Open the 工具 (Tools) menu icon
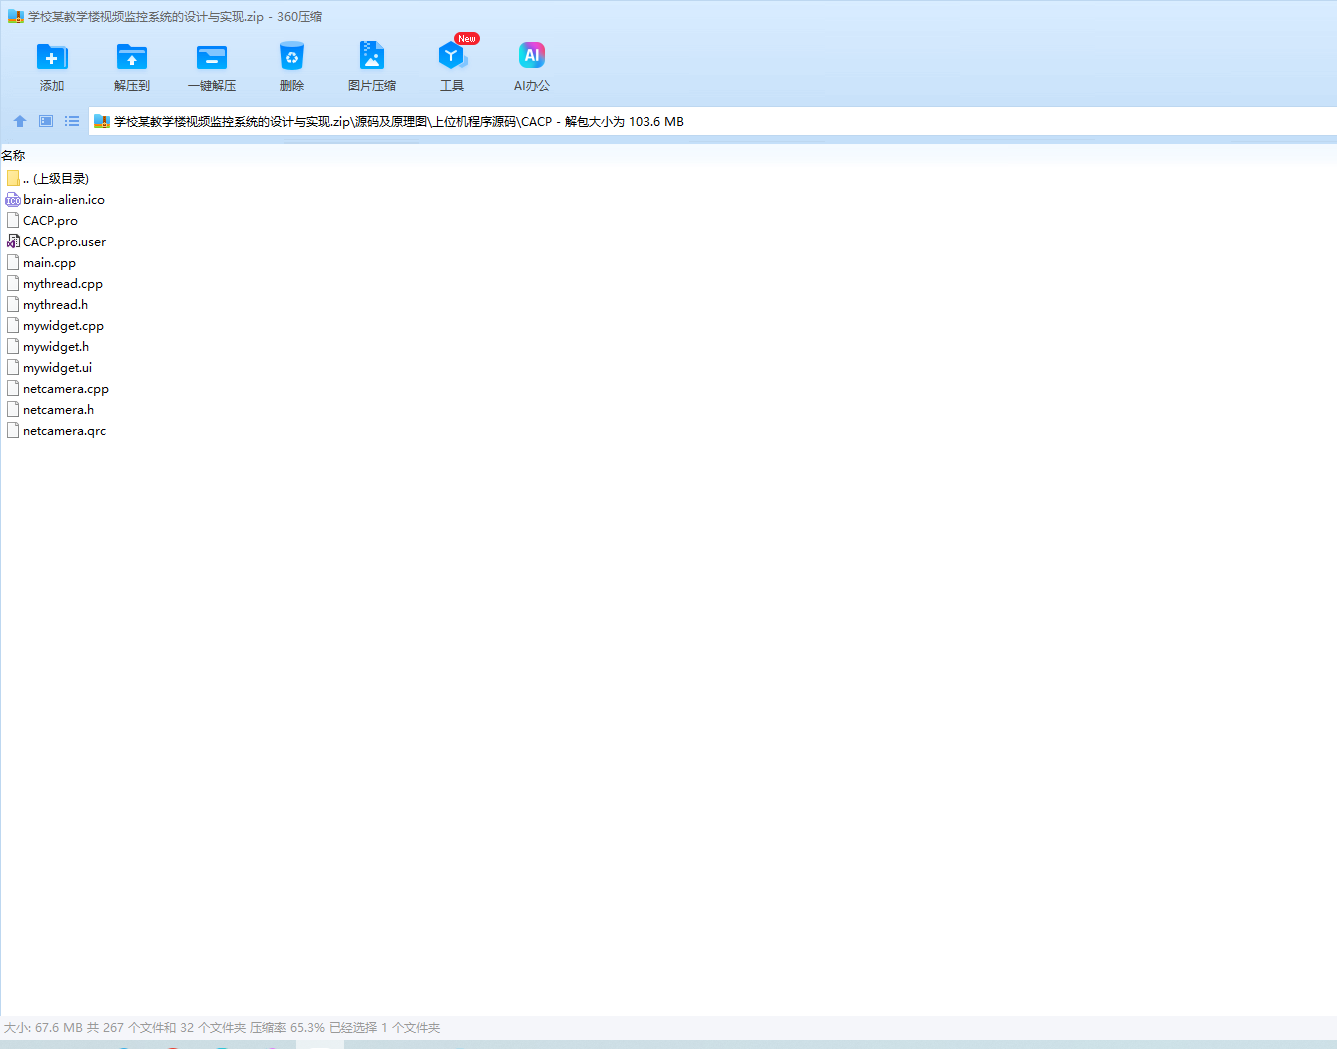This screenshot has width=1337, height=1049. pos(452,56)
